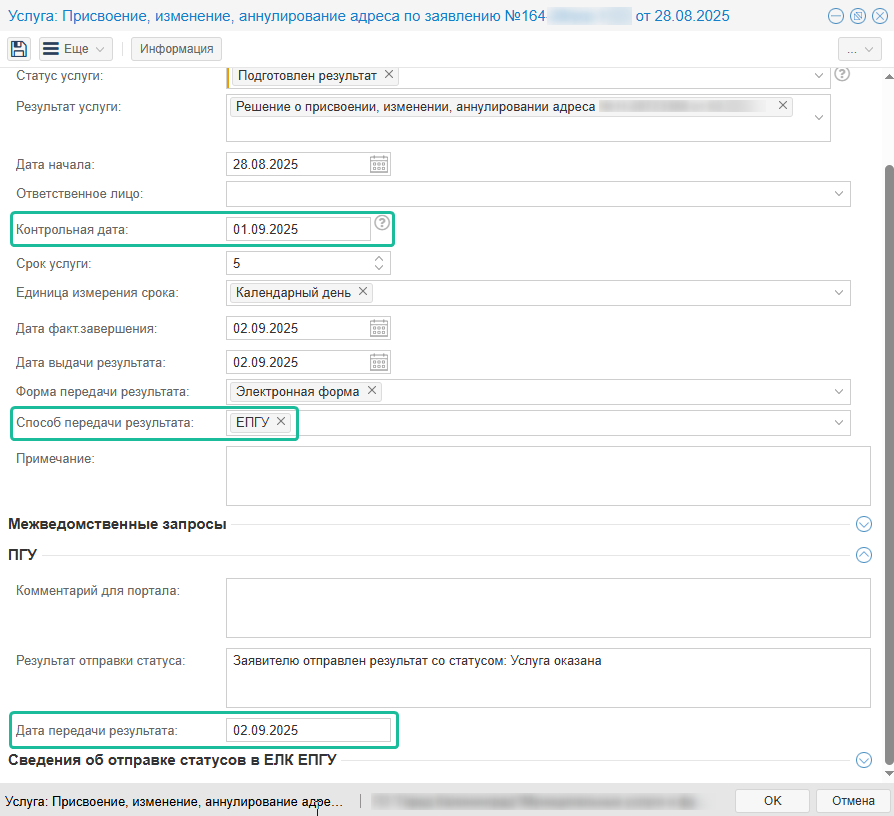Image resolution: width=894 pixels, height=816 pixels.
Task: Open calendar for Дата факт.завершения
Action: tap(379, 328)
